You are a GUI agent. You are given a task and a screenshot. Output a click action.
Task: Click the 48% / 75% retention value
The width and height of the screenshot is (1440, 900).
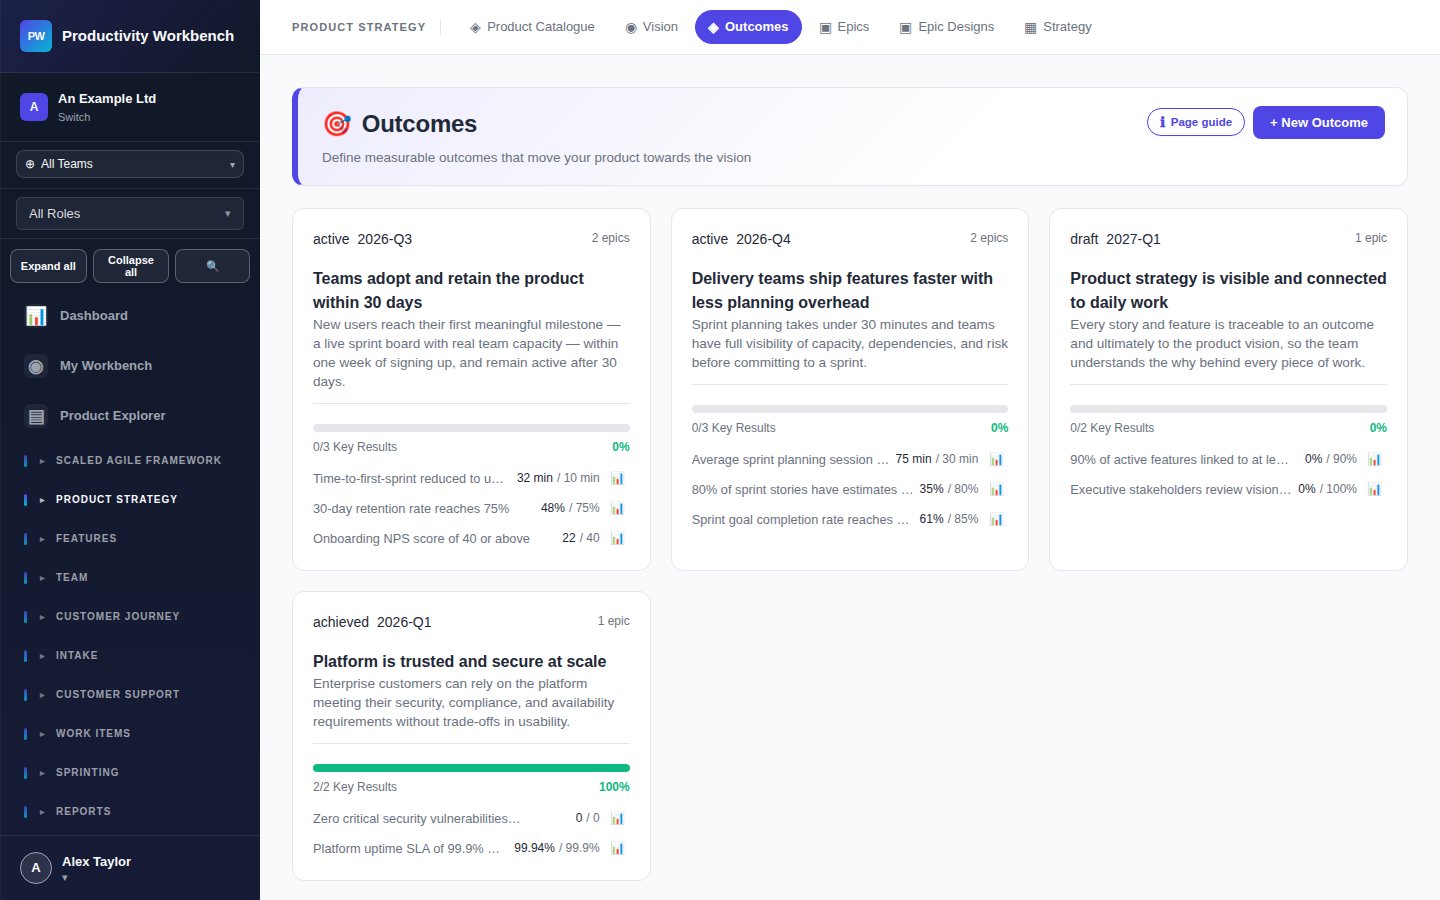[570, 508]
